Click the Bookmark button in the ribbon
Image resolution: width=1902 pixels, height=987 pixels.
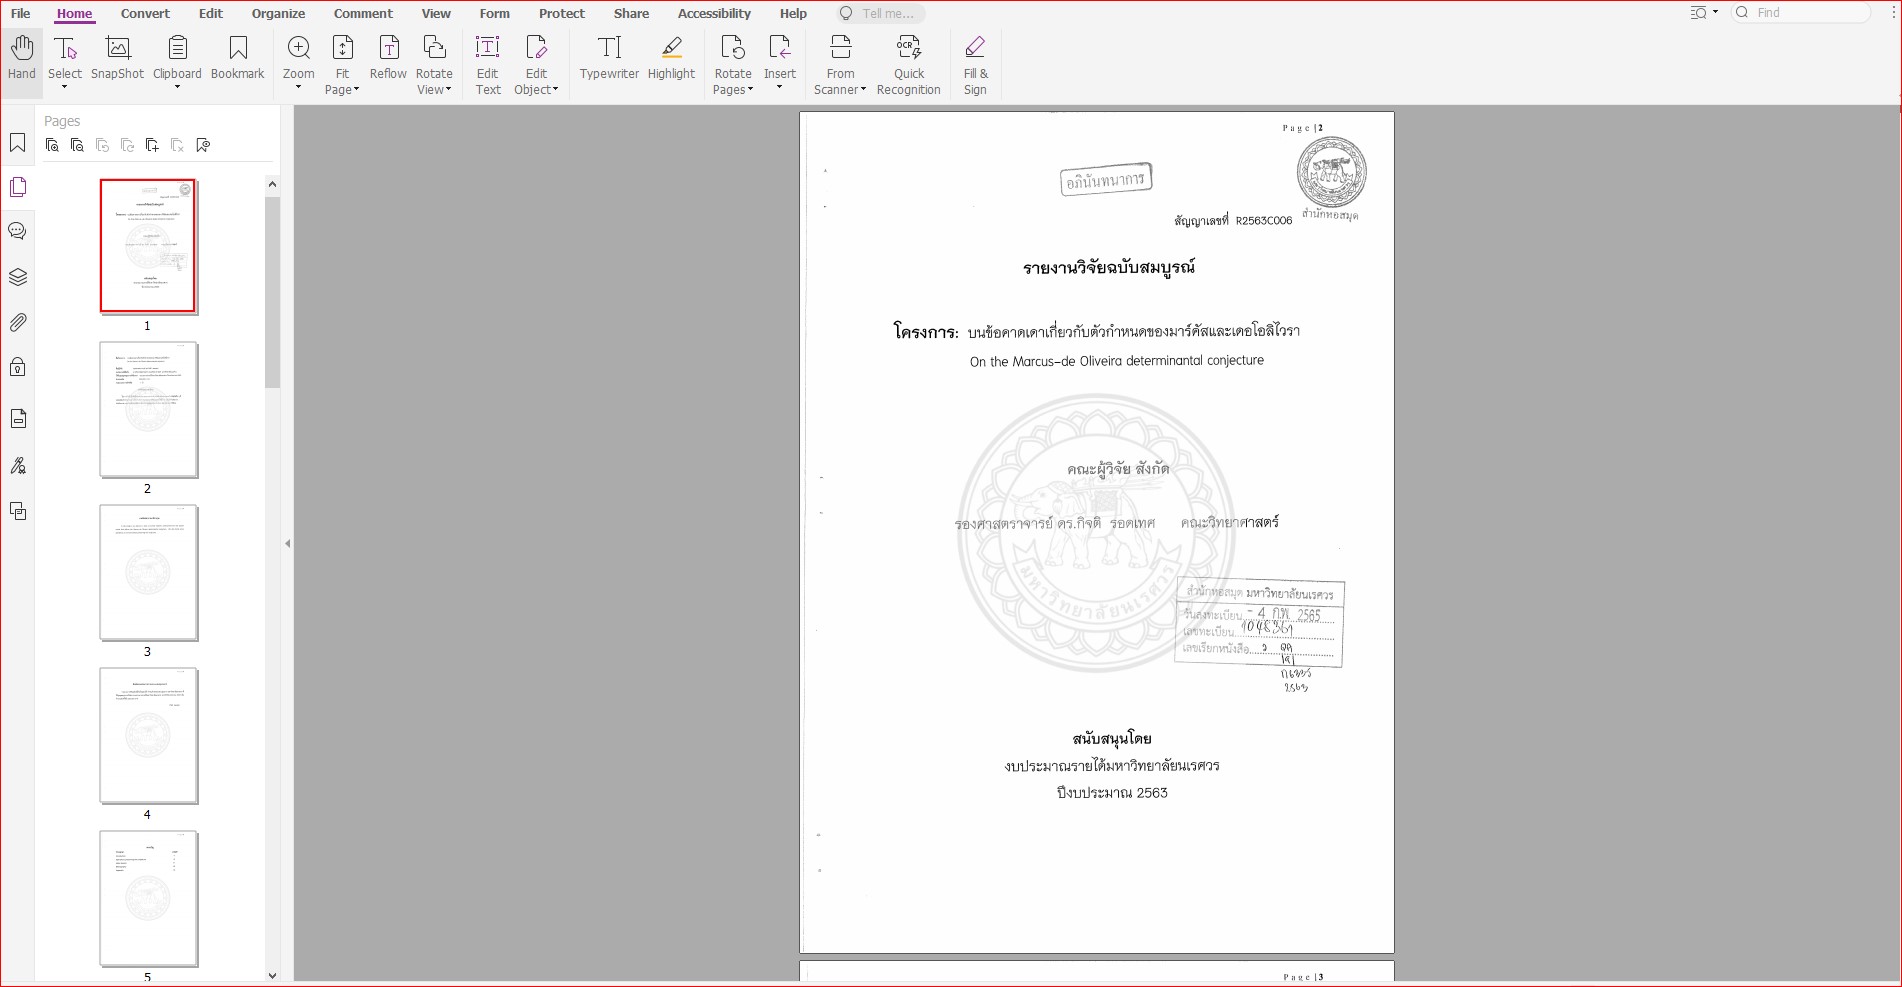[238, 58]
